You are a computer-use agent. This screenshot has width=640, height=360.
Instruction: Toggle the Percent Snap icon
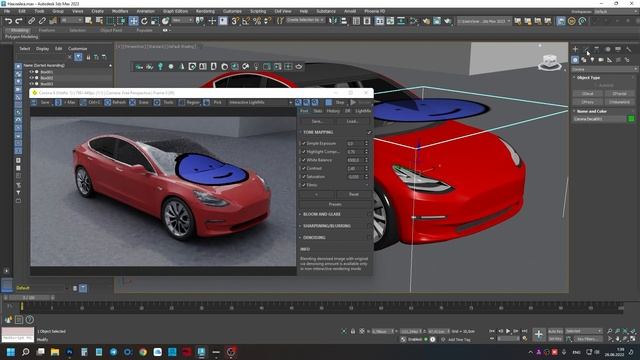pyautogui.click(x=257, y=21)
